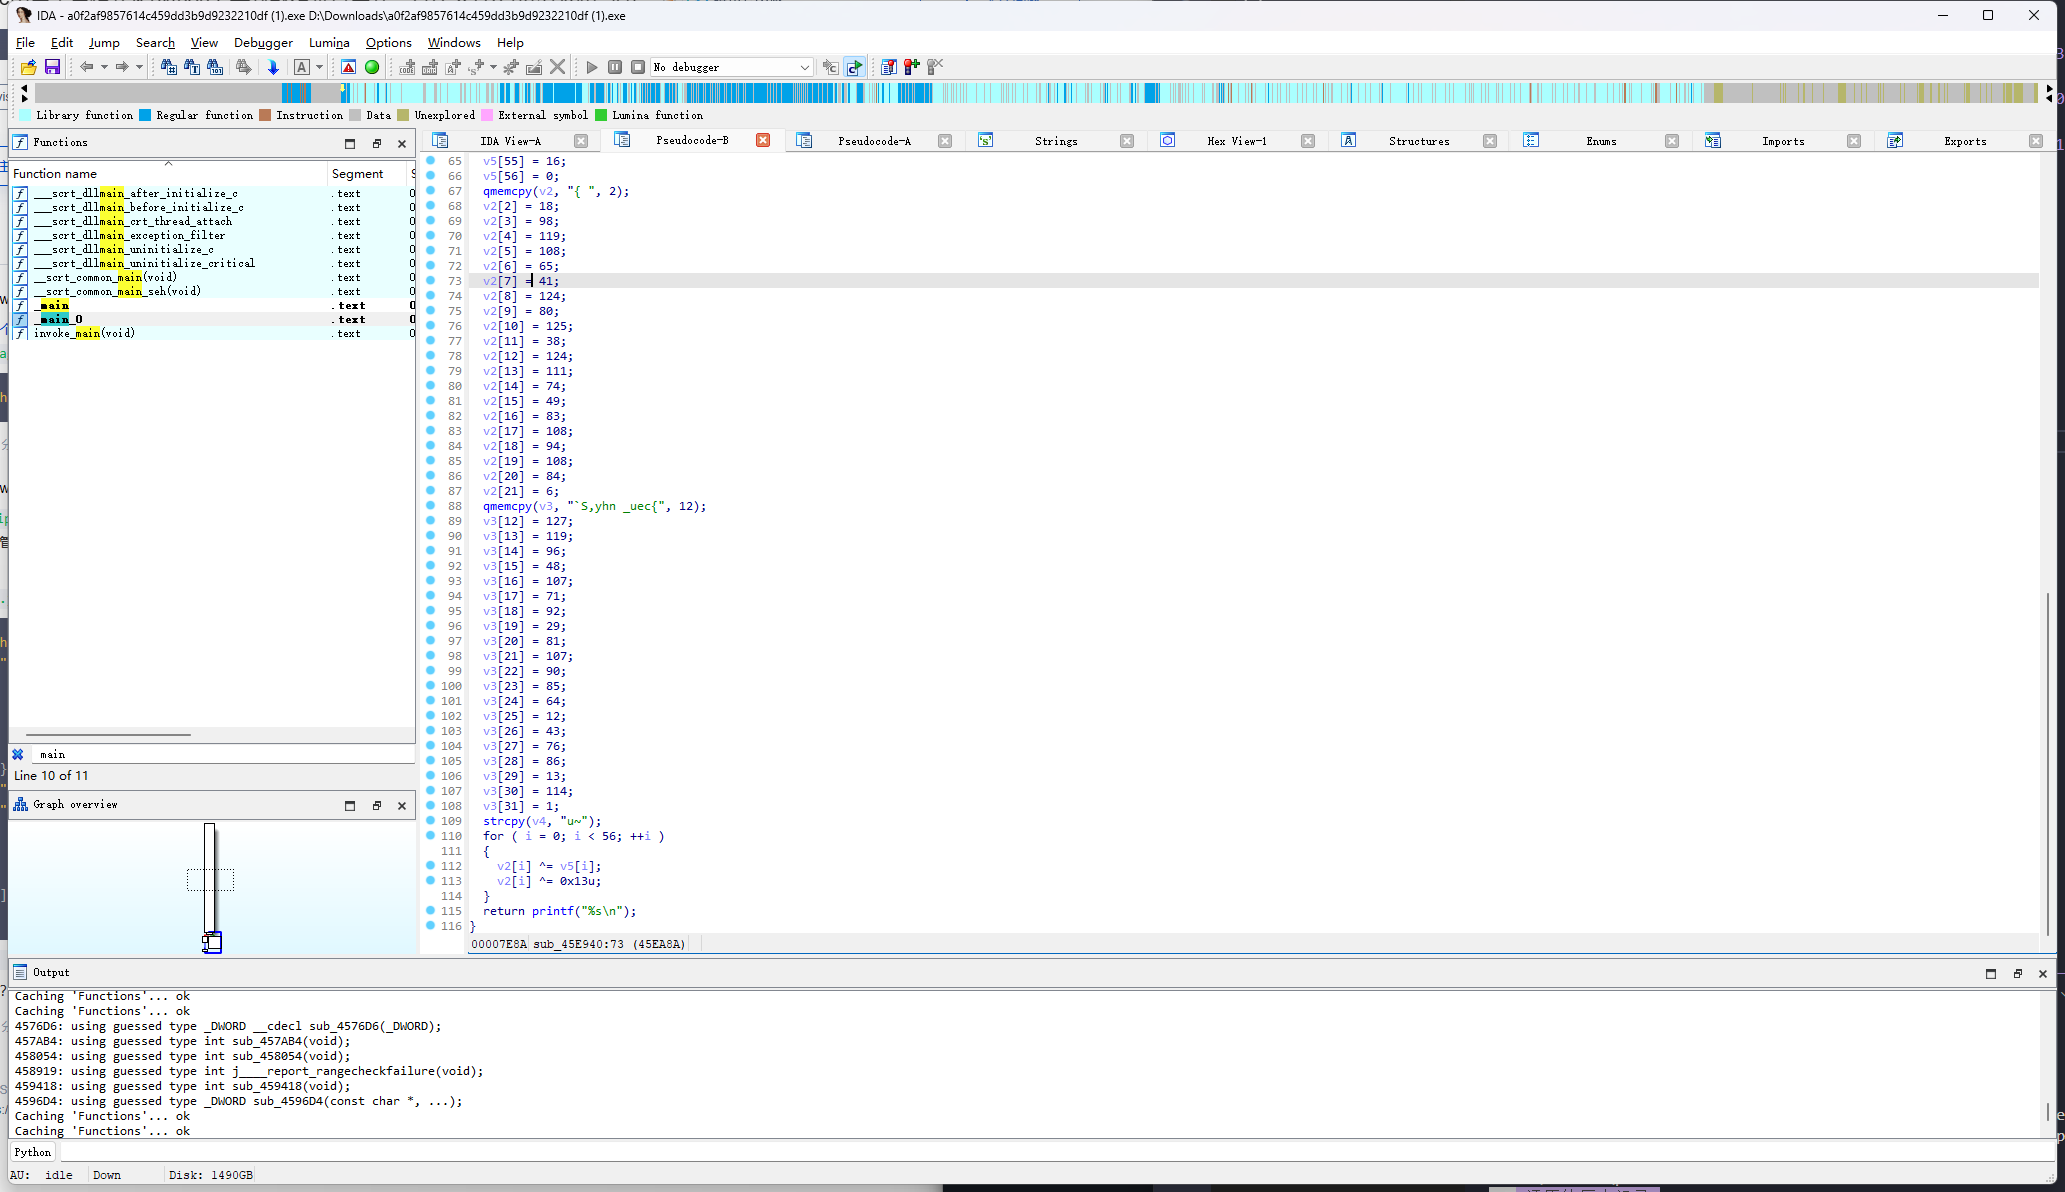Open the Jump menu
This screenshot has height=1192, width=2065.
[104, 42]
